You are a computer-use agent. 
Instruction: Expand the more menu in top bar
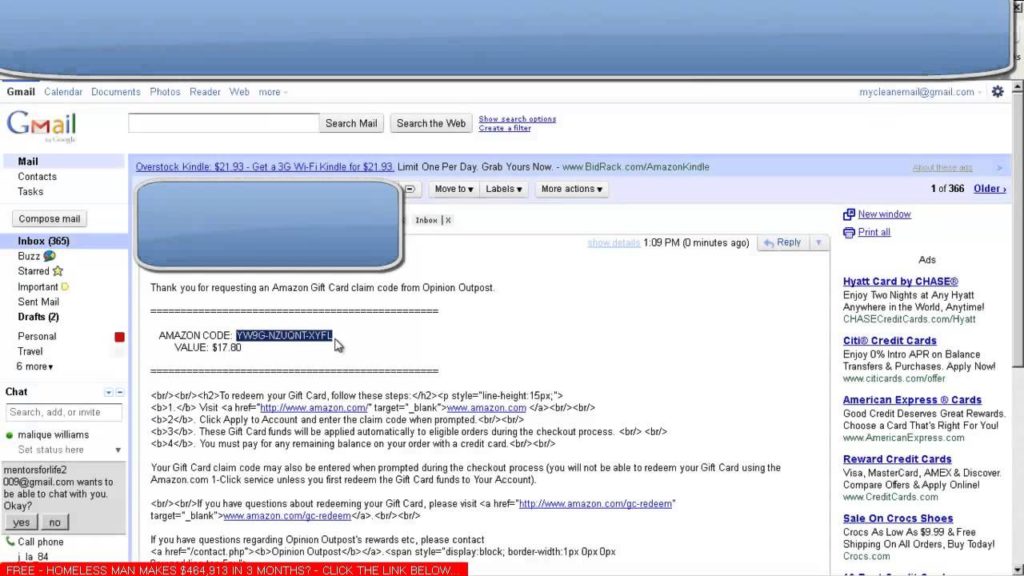pos(272,92)
